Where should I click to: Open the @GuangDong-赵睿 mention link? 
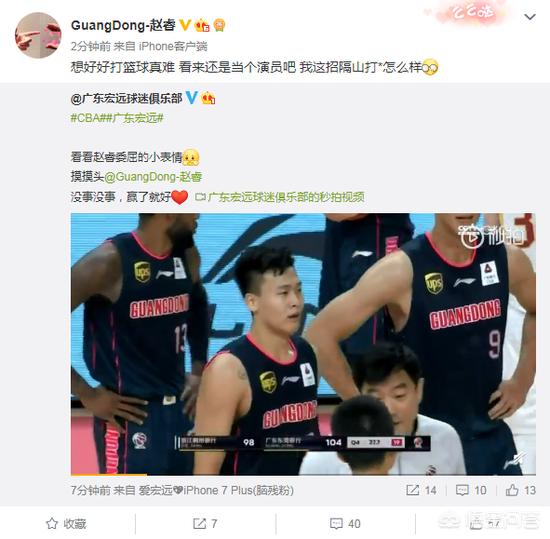click(153, 177)
